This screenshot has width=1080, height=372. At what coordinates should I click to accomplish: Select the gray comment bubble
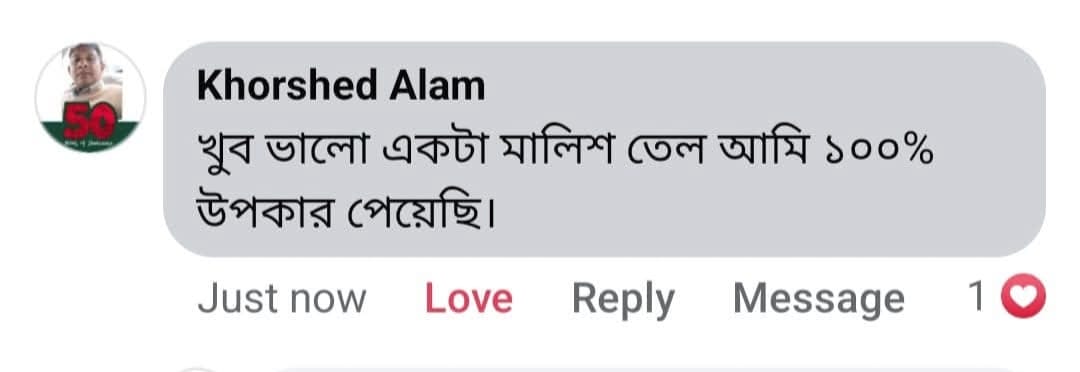point(604,149)
